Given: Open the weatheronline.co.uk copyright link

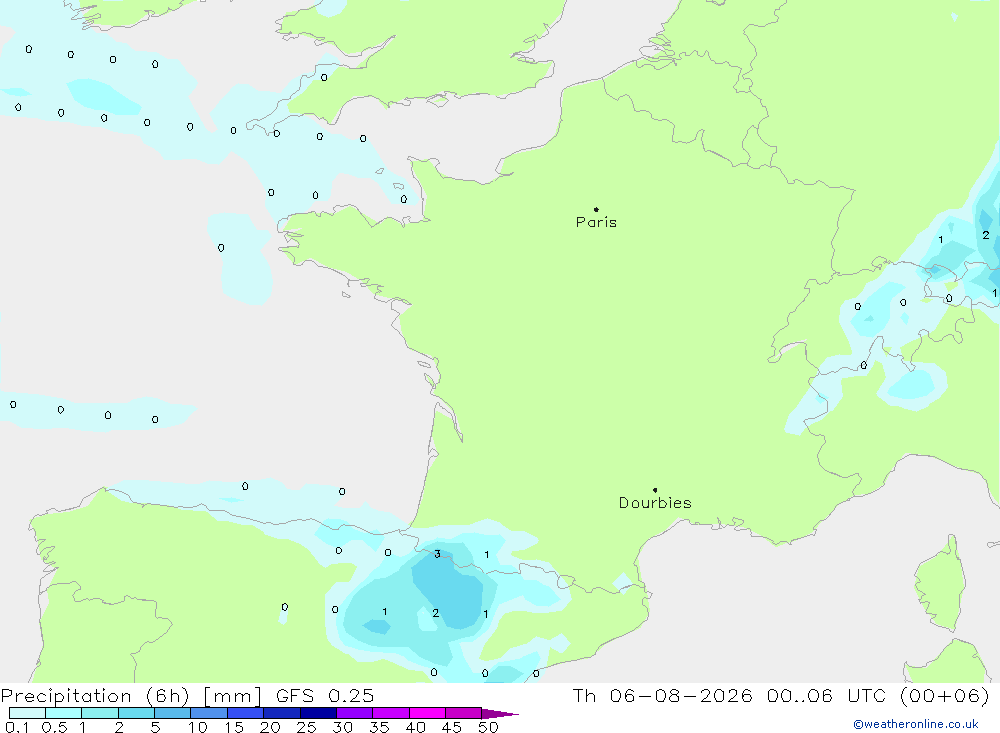Looking at the screenshot, I should coord(916,724).
